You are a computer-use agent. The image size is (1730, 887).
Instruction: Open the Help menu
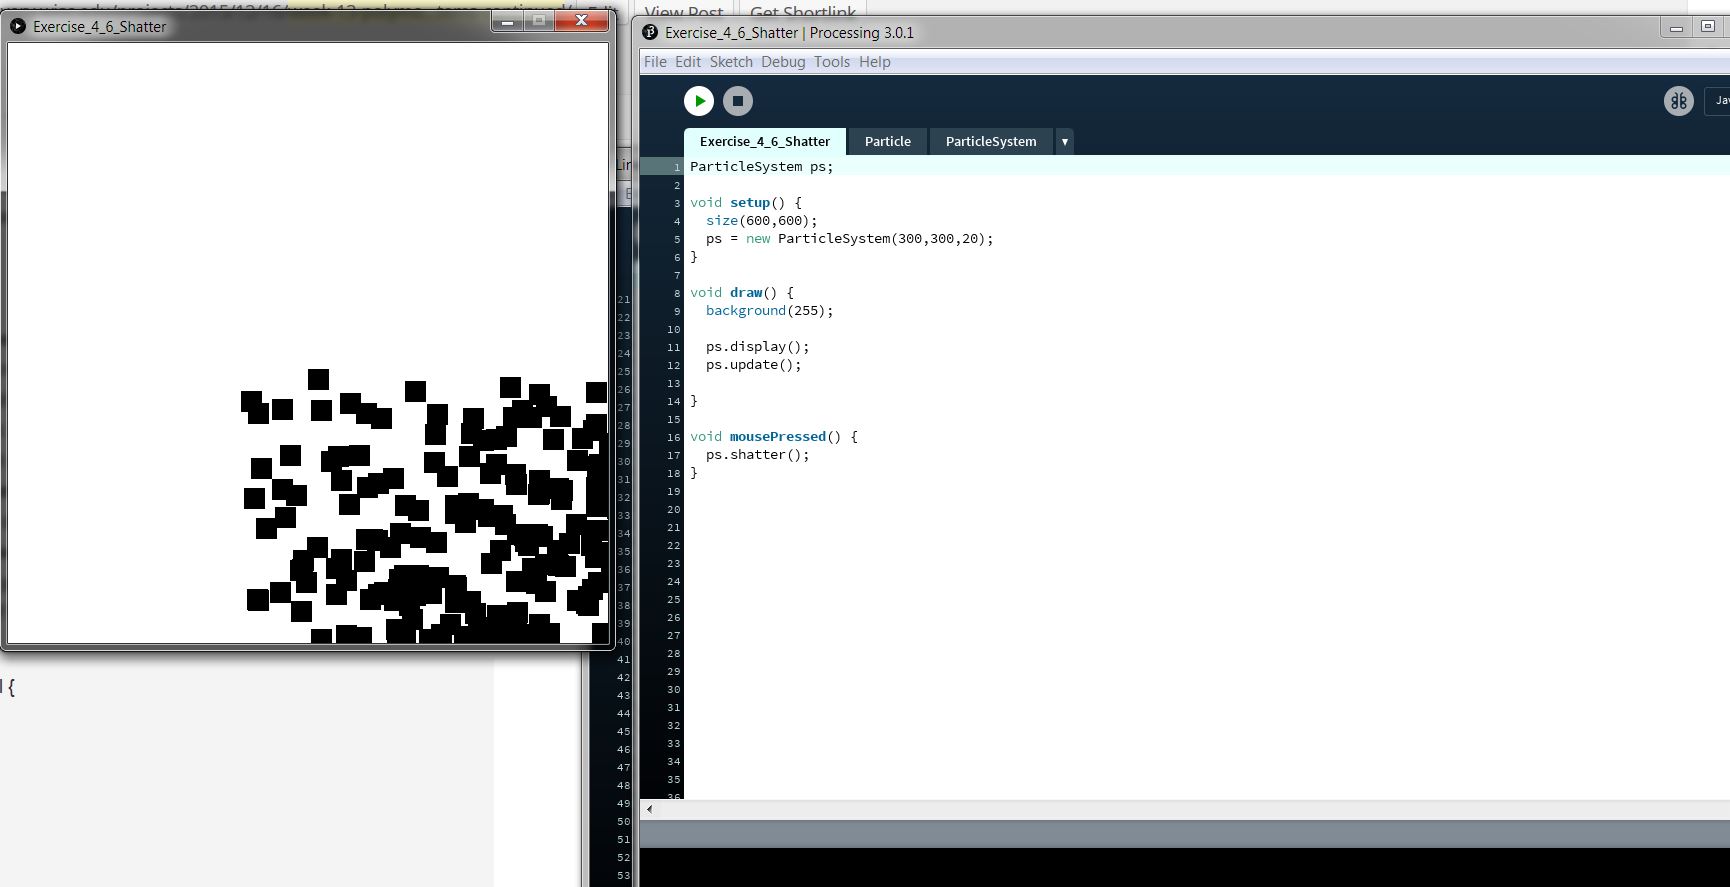pyautogui.click(x=874, y=62)
